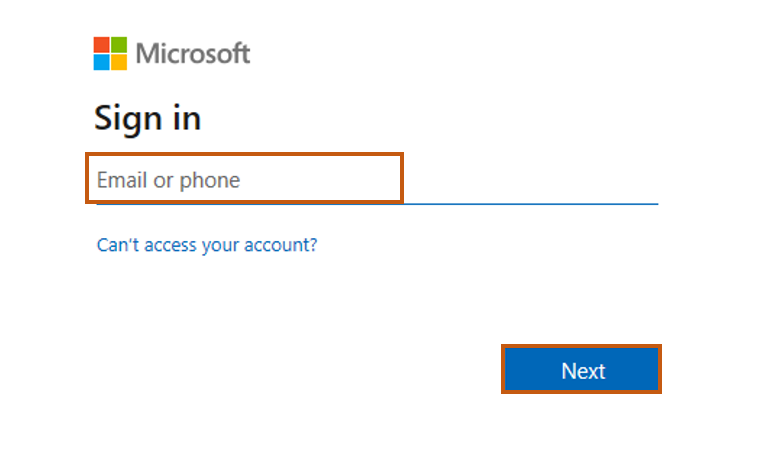Click the word "phone" in the input field
The height and width of the screenshot is (456, 773).
click(x=210, y=181)
